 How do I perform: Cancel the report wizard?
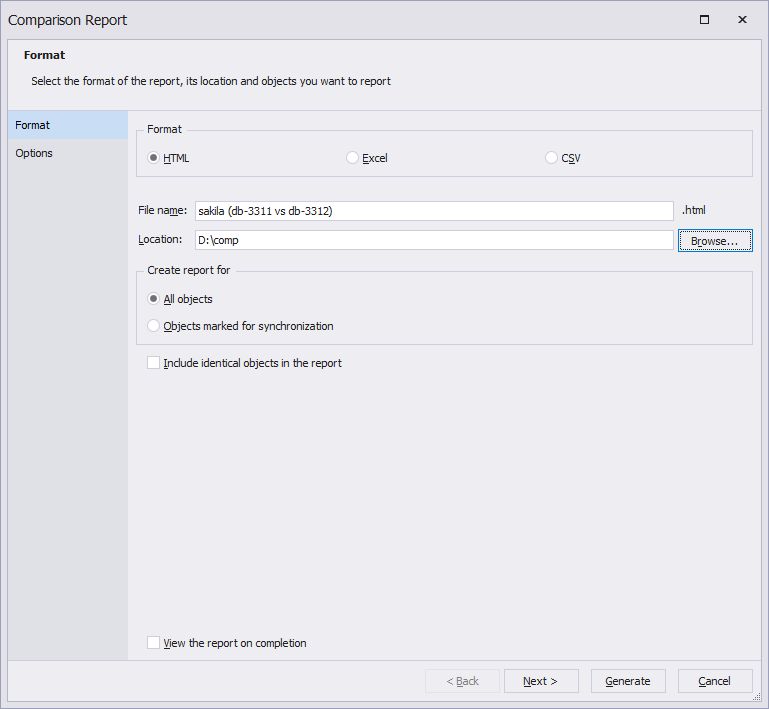coord(715,681)
